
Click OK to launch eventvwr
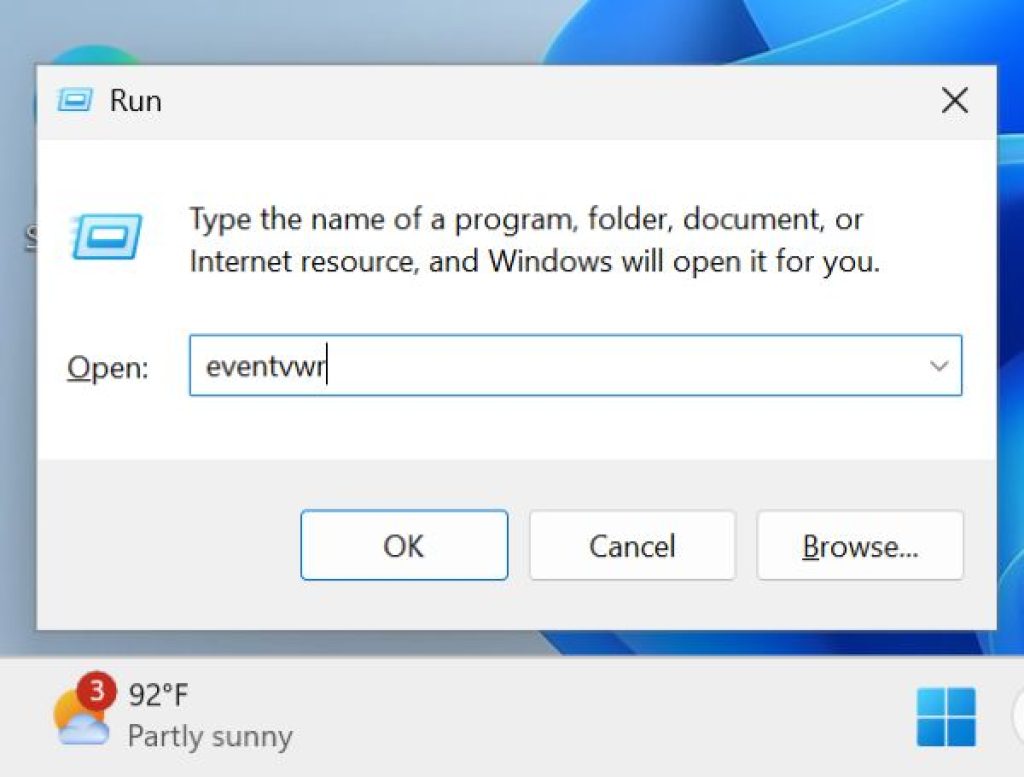coord(404,545)
